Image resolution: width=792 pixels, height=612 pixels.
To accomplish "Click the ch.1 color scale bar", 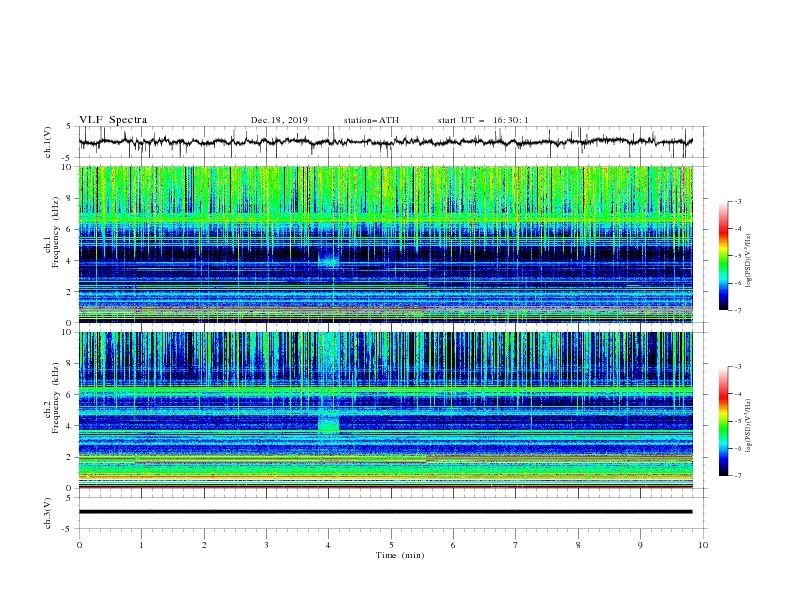I will 723,256.
